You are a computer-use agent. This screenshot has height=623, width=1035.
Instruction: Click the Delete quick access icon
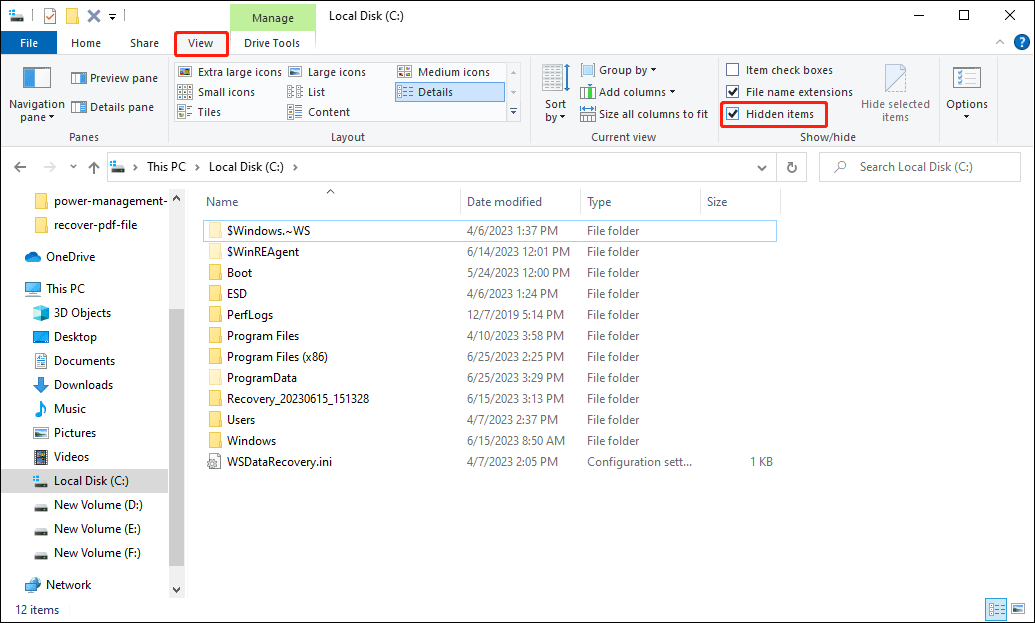[x=94, y=16]
